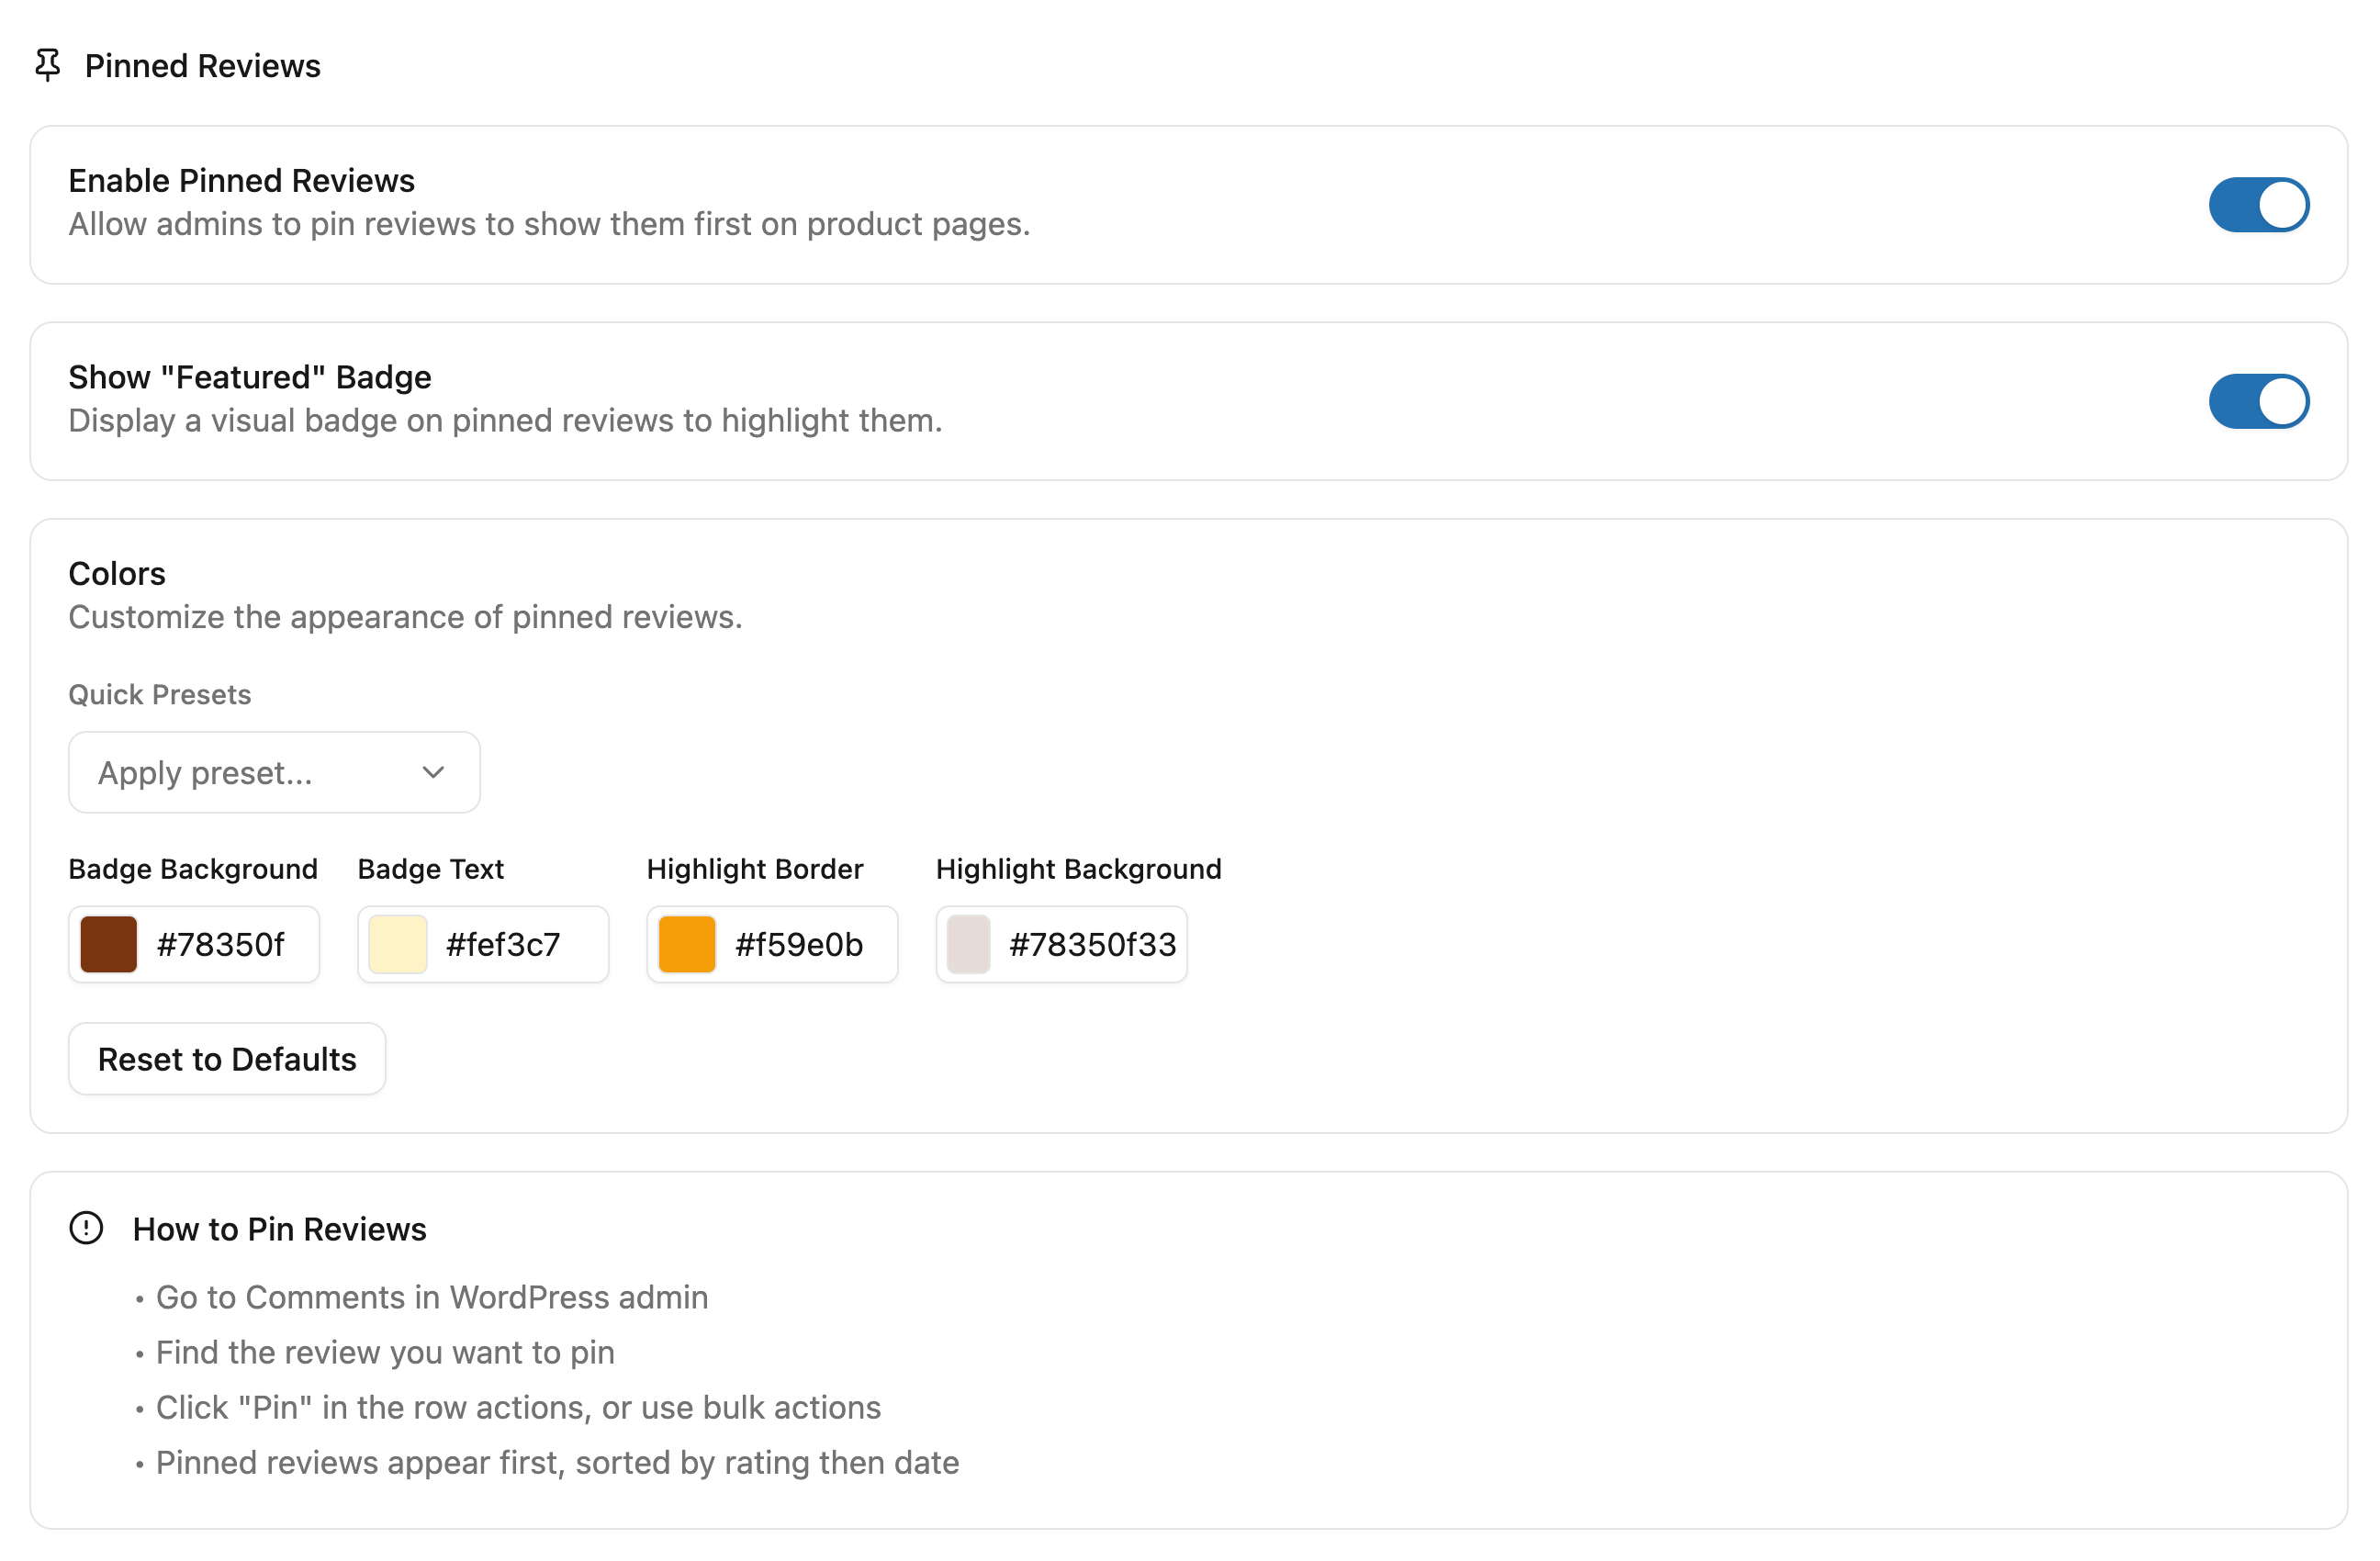The image size is (2380, 1561).
Task: Focus the Highlight Border hex field #f59e0b
Action: click(798, 944)
